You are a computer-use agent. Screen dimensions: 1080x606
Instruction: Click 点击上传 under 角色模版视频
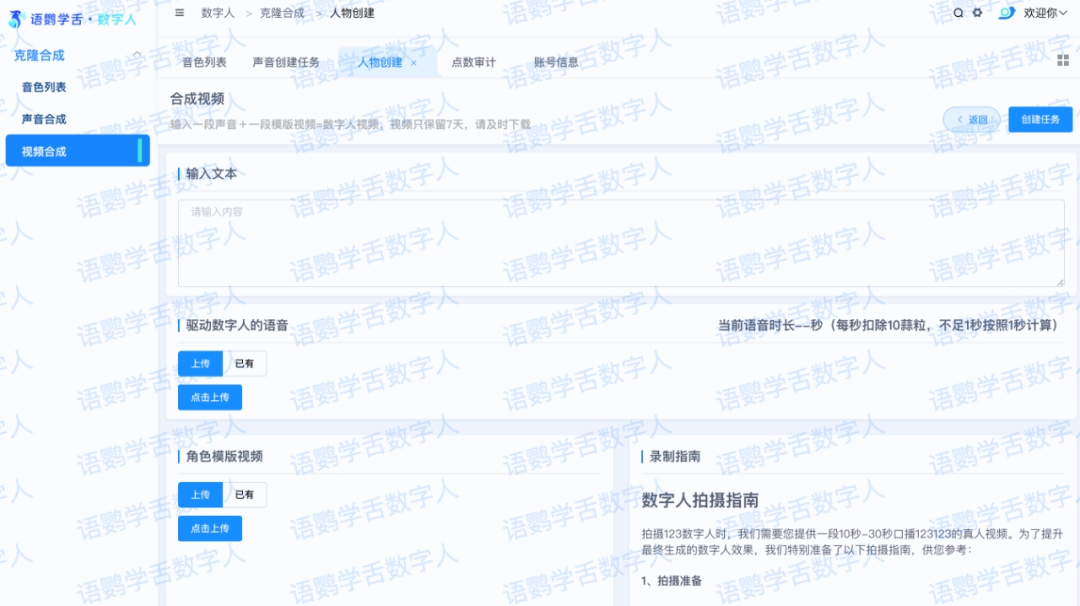210,528
